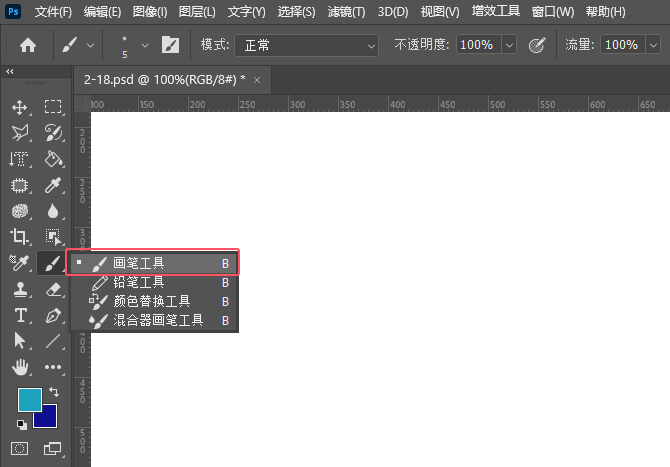This screenshot has height=467, width=670.
Task: Select the Horizontal Type tool
Action: 20,316
